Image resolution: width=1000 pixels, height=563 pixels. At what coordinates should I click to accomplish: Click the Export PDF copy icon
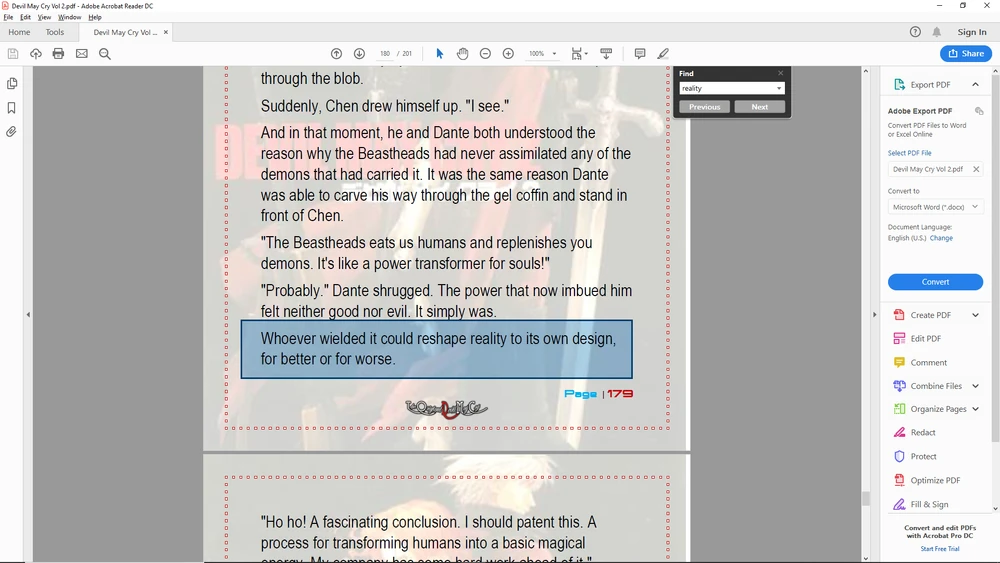coord(979,111)
